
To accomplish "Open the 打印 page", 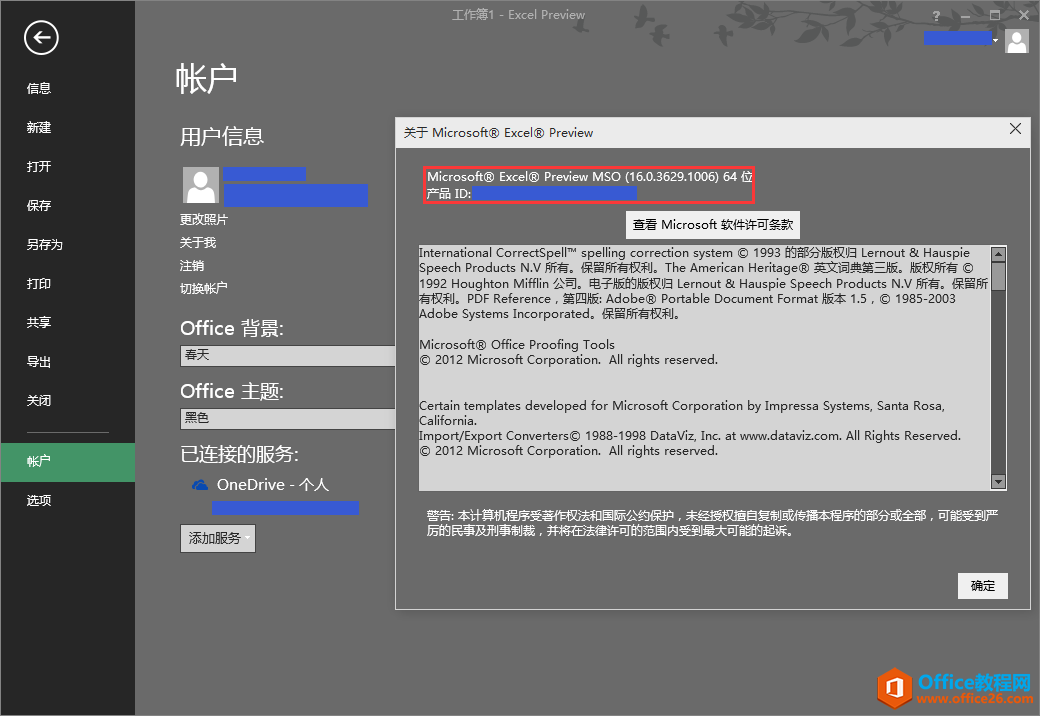I will [38, 284].
